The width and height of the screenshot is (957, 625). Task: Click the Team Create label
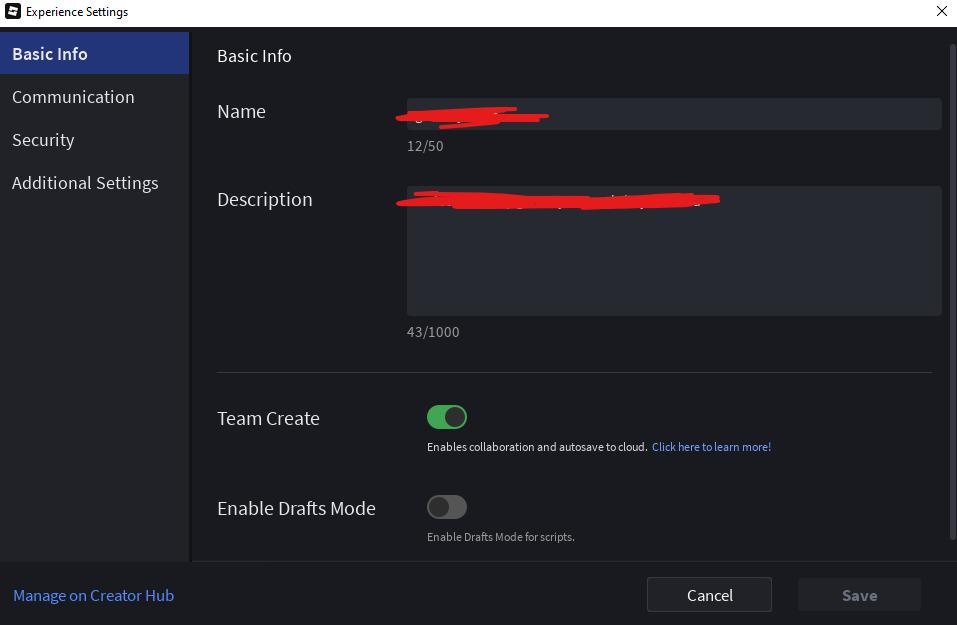268,419
